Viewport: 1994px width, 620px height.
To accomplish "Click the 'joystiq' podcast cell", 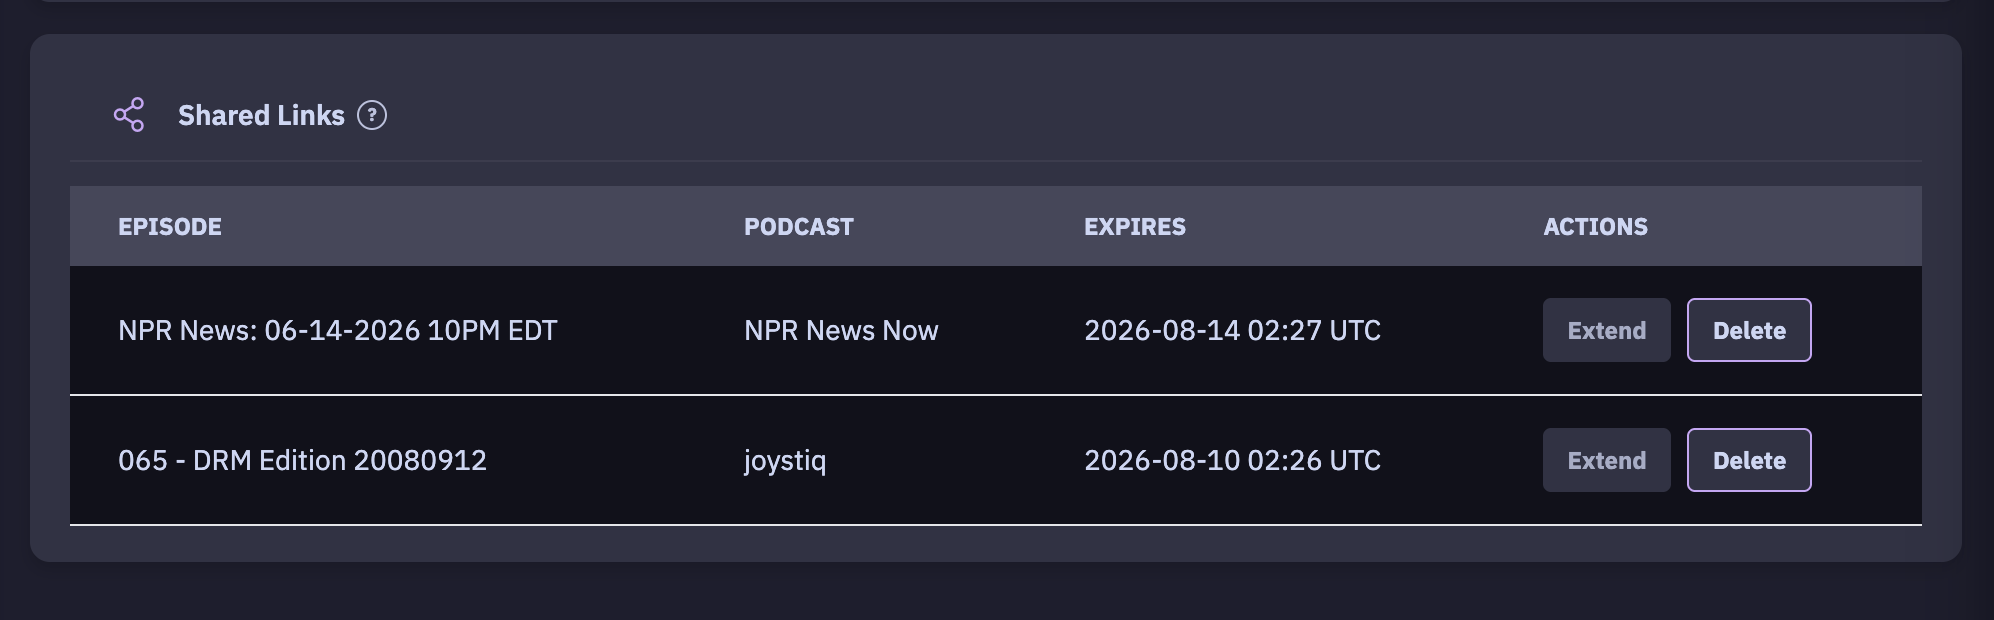I will (785, 461).
